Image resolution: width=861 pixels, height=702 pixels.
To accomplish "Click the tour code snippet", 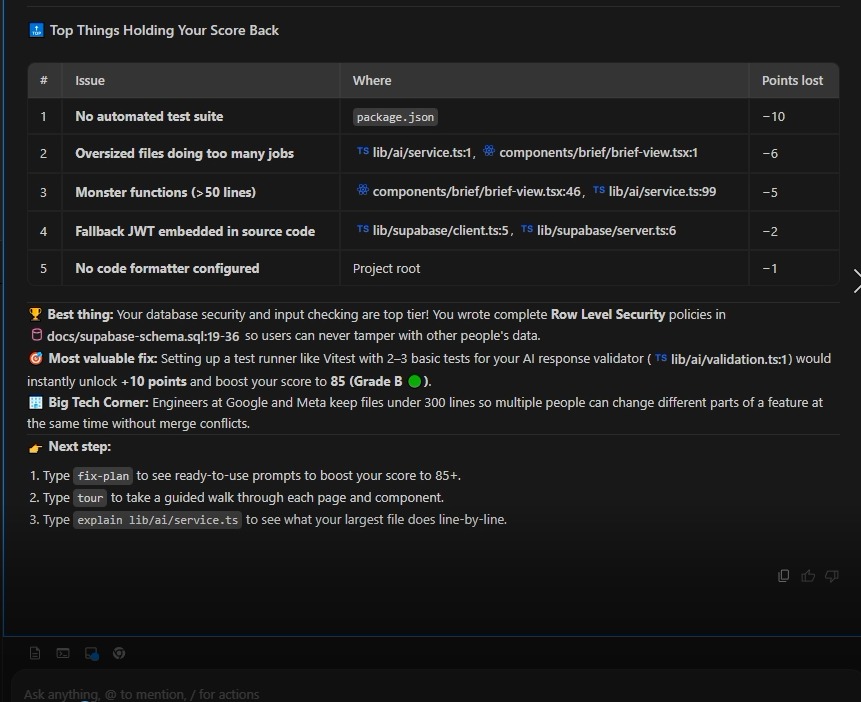I will pos(90,498).
